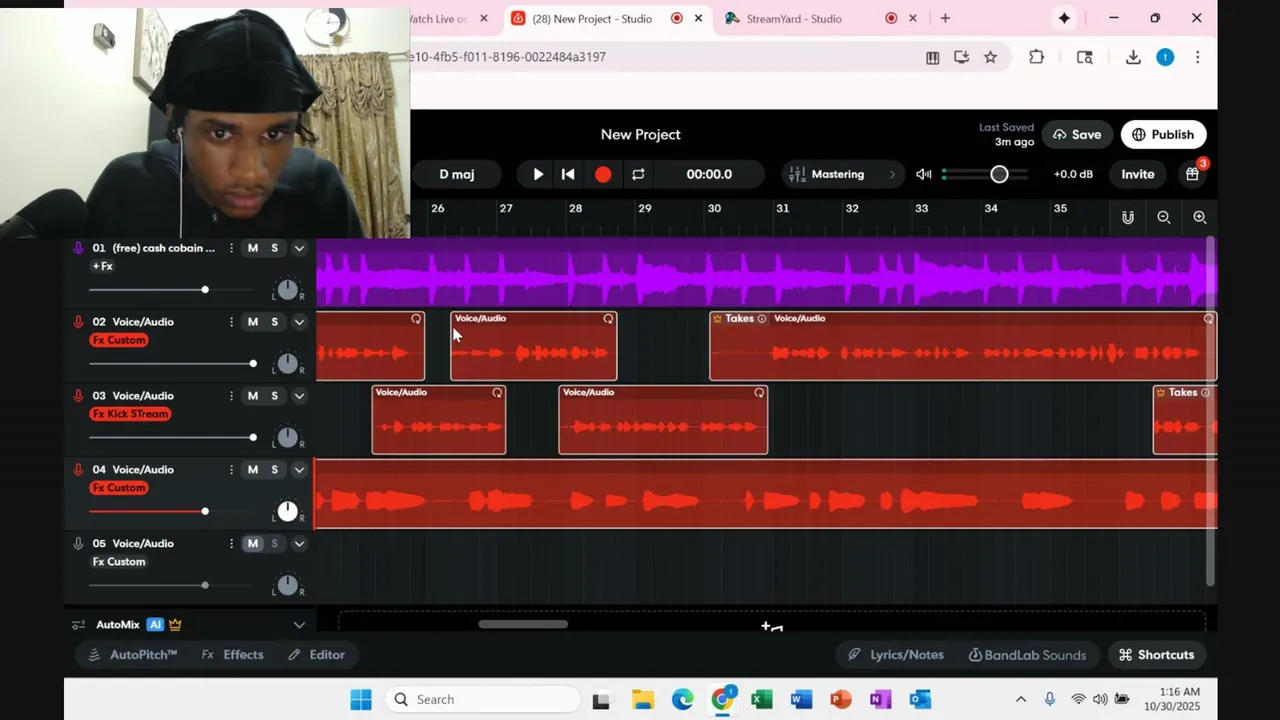1280x720 pixels.
Task: Click the loop icon on track 02 middle region
Action: [608, 319]
